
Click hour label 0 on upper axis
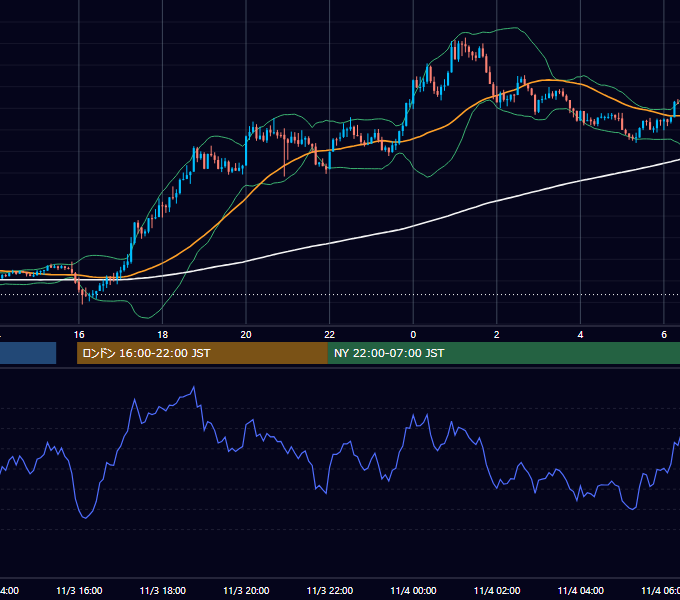point(413,335)
